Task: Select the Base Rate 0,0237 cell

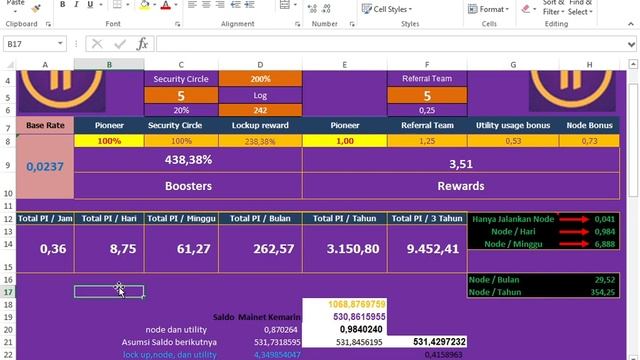Action: point(45,166)
